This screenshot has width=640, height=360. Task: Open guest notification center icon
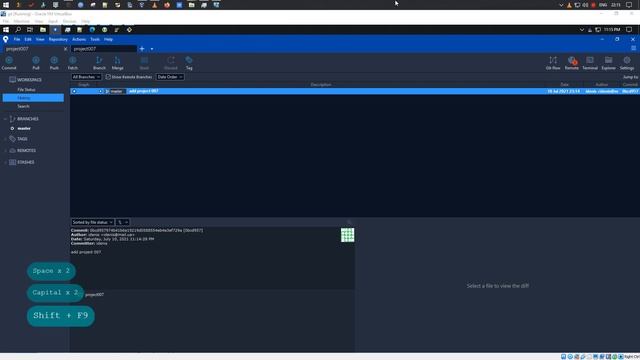[x=629, y=29]
